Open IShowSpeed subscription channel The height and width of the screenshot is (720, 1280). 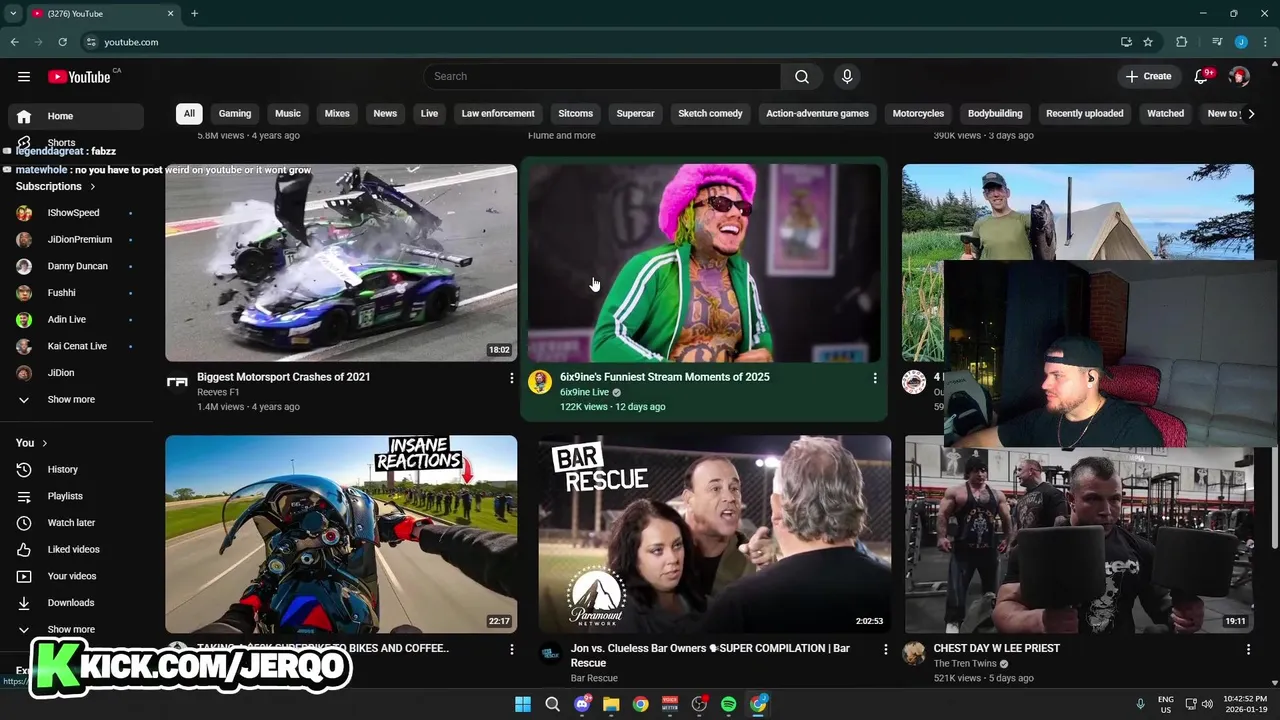[76, 213]
